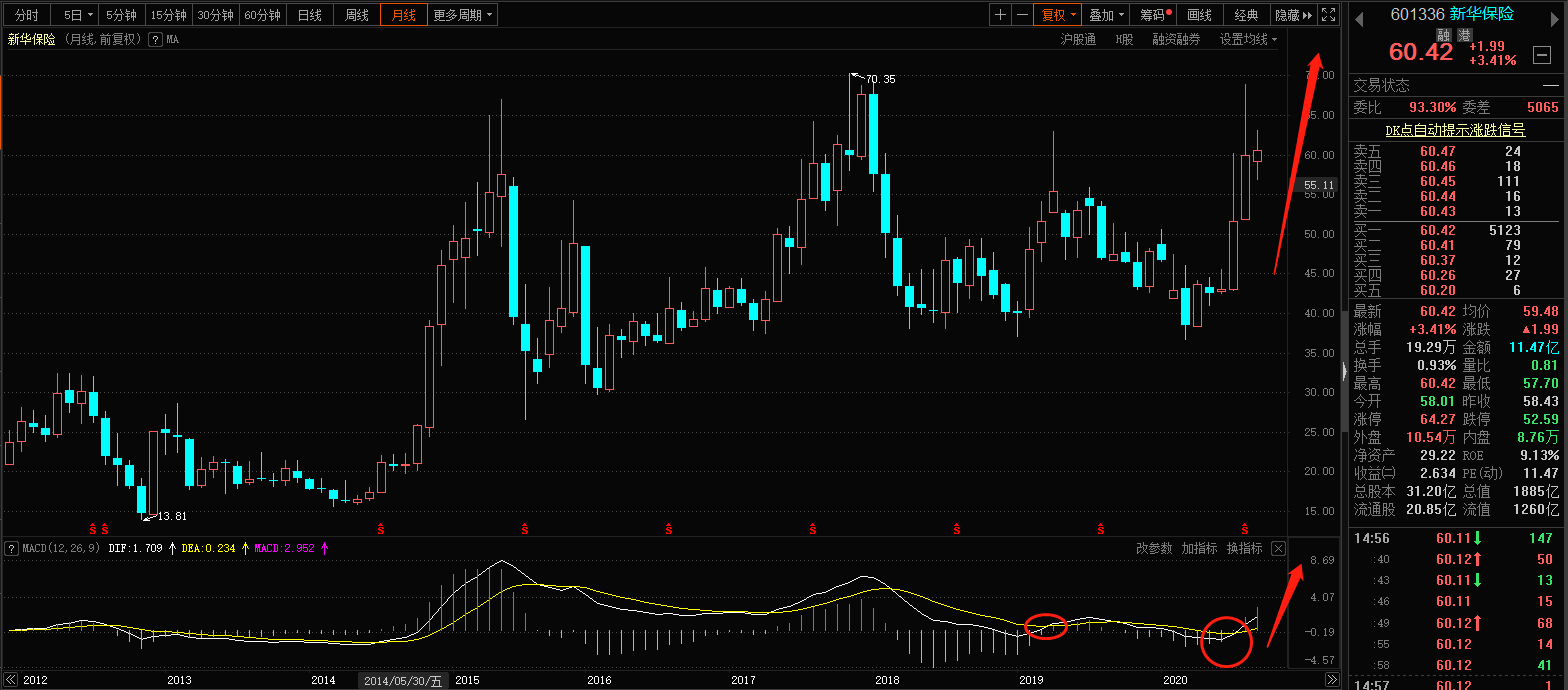Expand the 更多周期 dropdown
The height and width of the screenshot is (690, 1568).
point(463,15)
